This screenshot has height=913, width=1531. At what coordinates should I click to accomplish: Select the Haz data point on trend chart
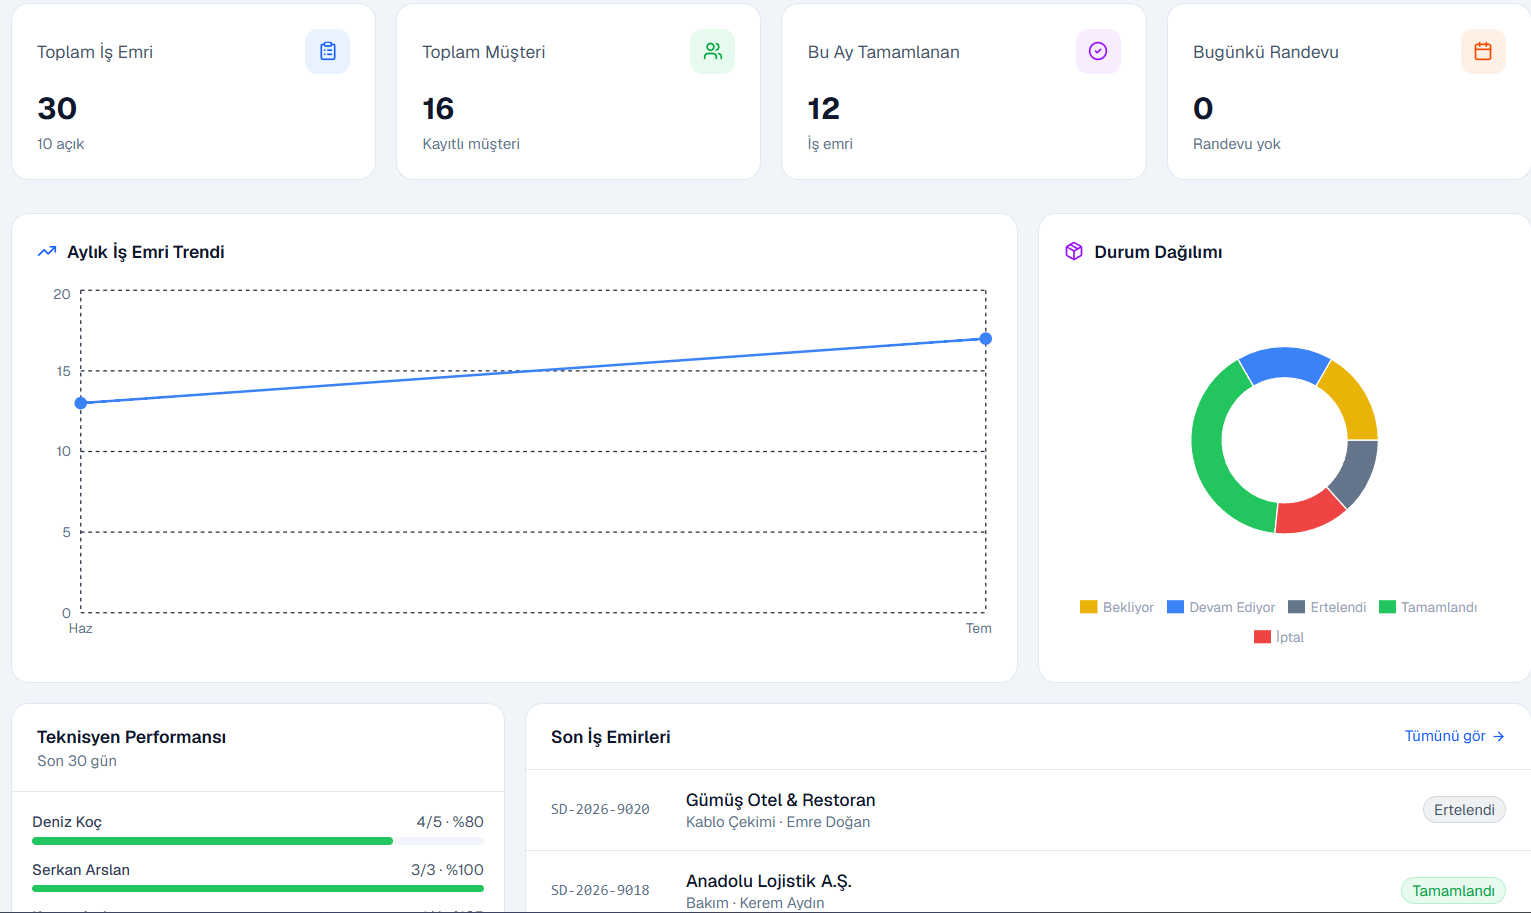pos(81,403)
